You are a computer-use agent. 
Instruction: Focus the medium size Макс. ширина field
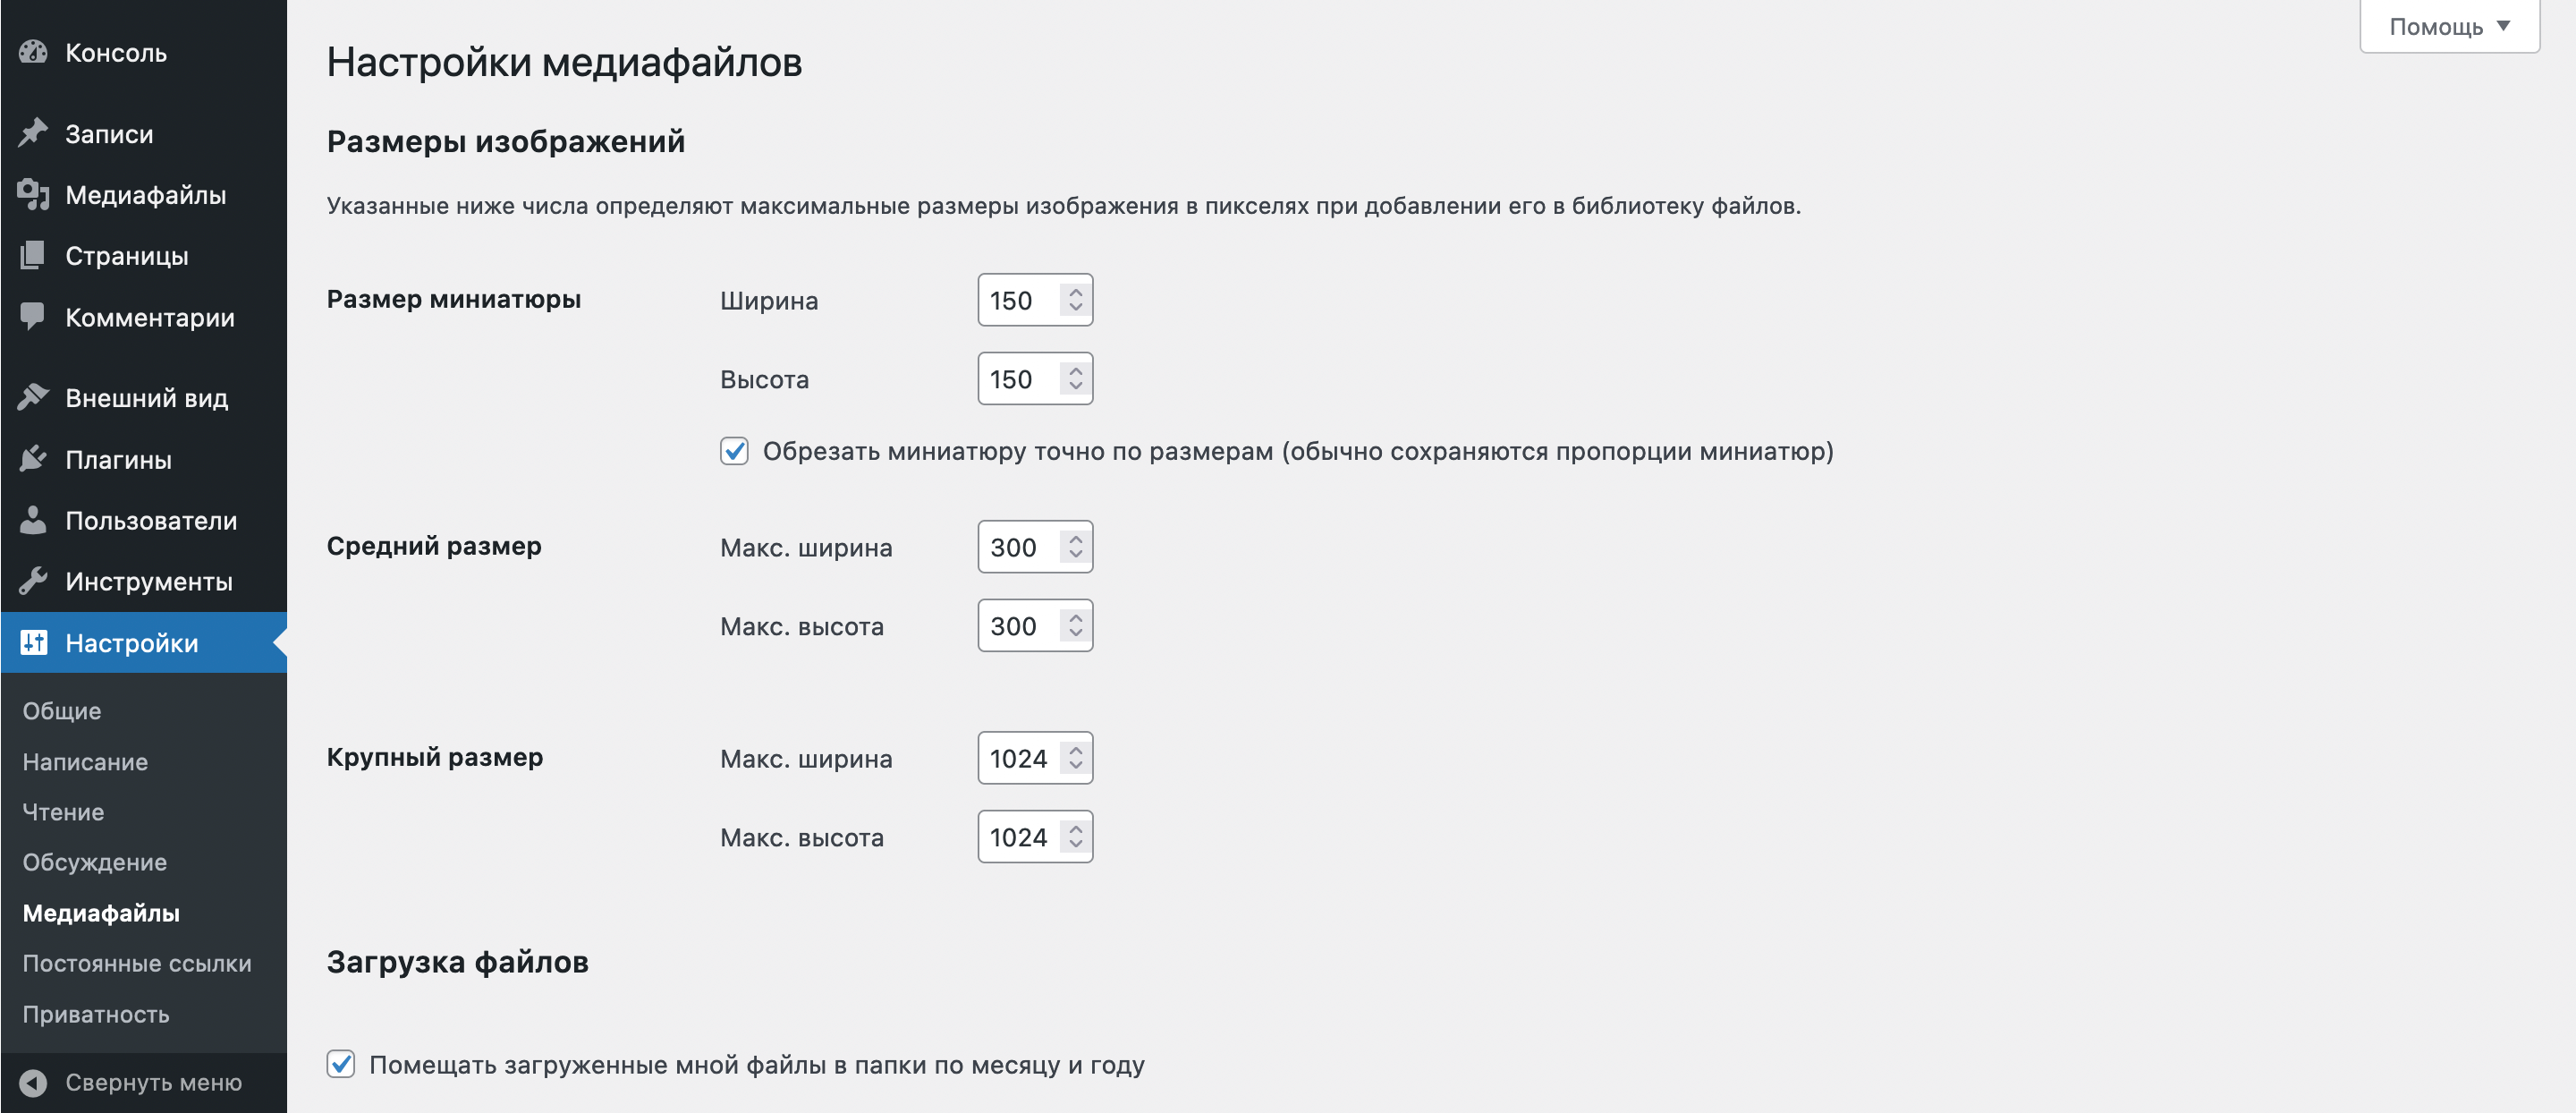[1035, 547]
